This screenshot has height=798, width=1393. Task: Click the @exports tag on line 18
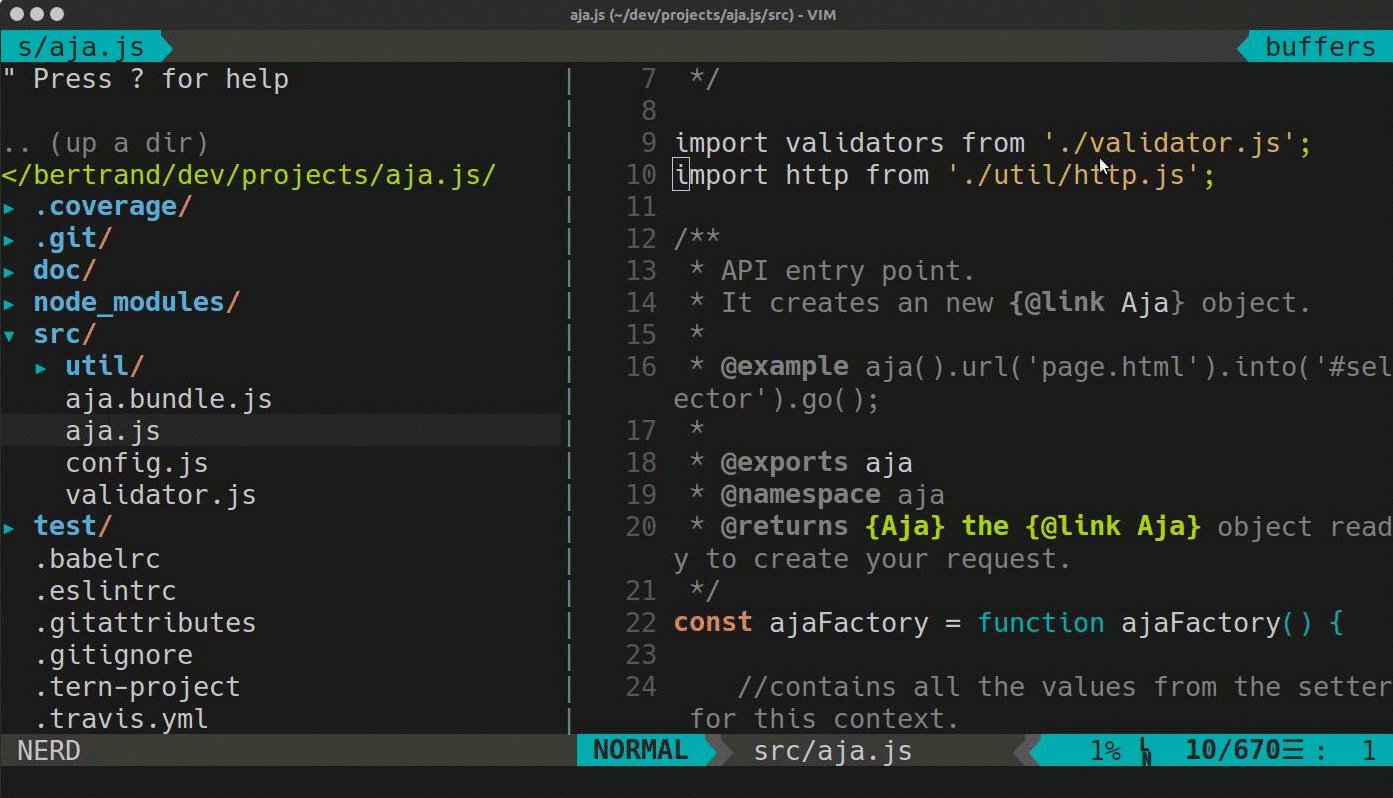[x=785, y=463]
